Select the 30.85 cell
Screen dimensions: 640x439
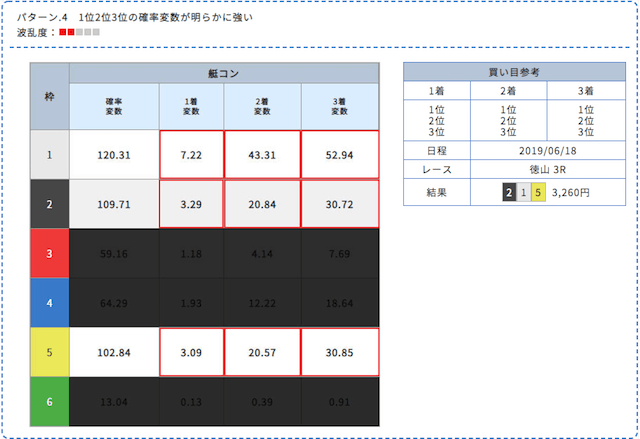pos(340,353)
